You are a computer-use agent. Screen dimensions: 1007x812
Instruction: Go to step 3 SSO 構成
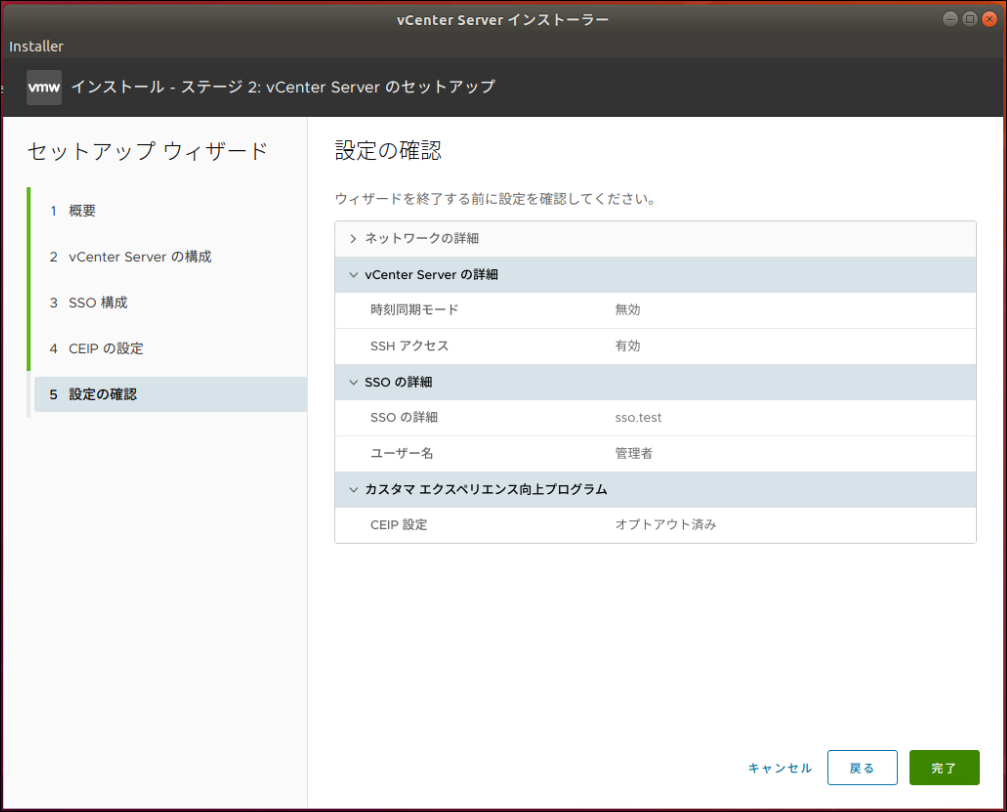tap(89, 303)
